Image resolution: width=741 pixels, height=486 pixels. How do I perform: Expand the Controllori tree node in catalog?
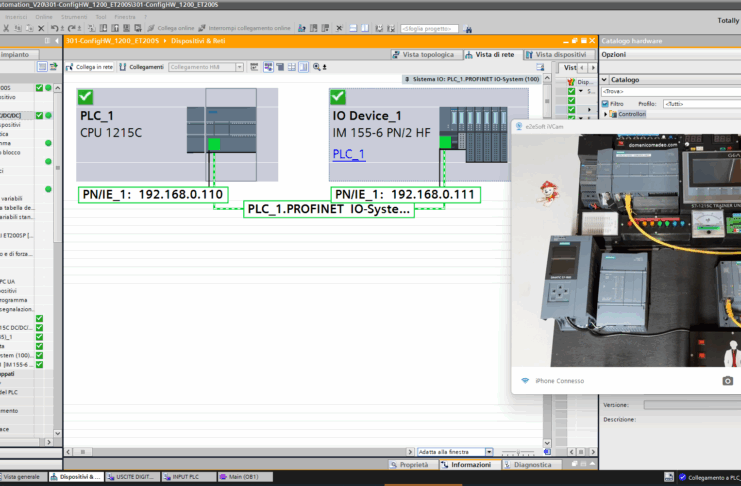click(605, 114)
